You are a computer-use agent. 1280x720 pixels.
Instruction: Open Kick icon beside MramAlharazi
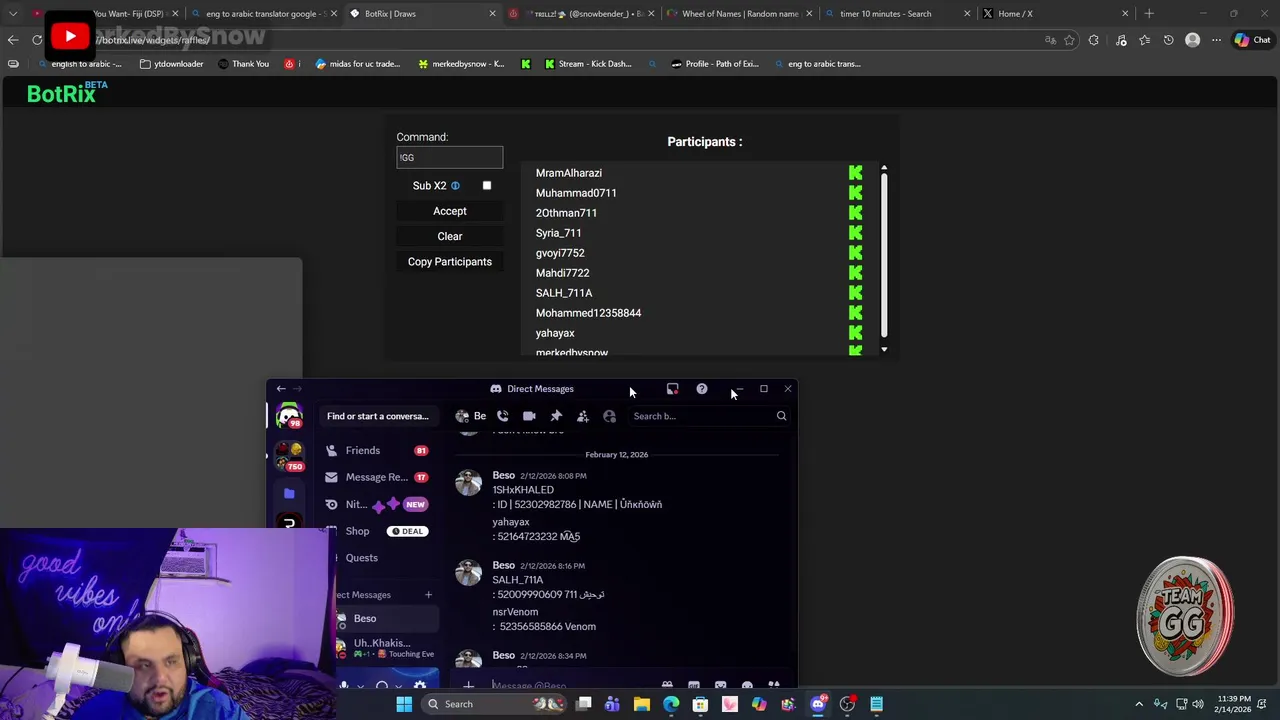[855, 173]
